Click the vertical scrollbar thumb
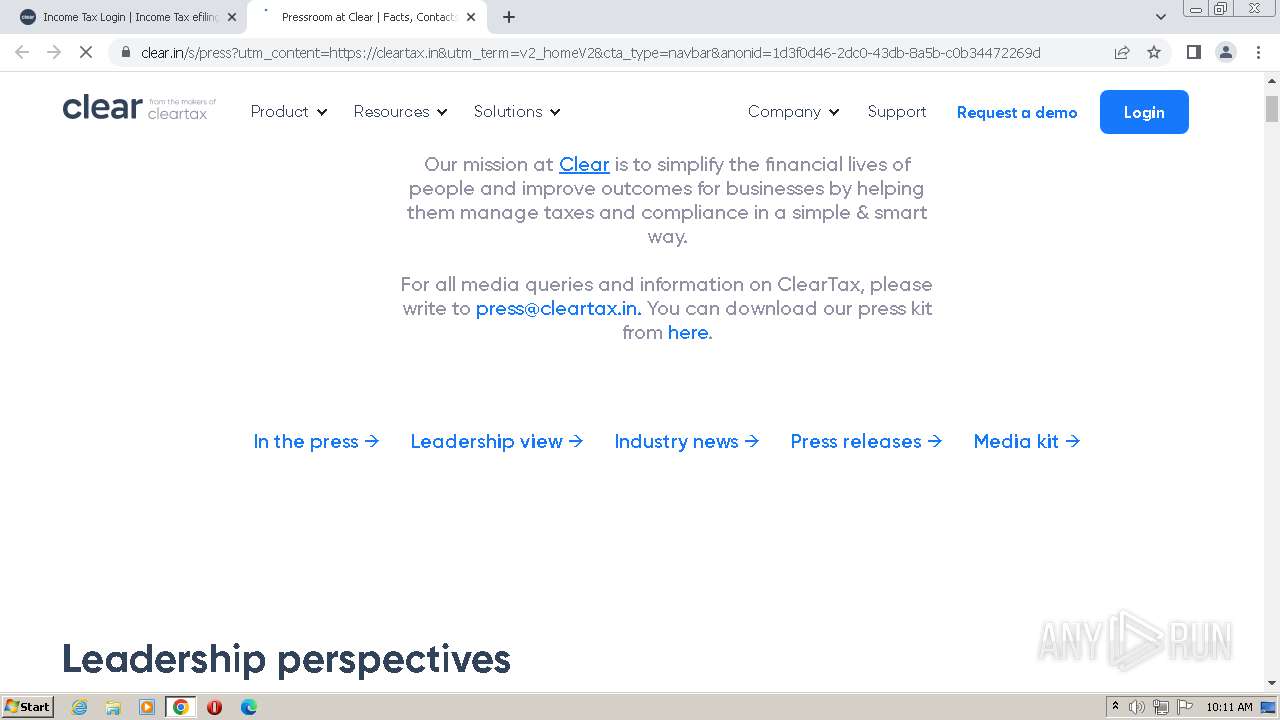The image size is (1280, 720). [1272, 108]
